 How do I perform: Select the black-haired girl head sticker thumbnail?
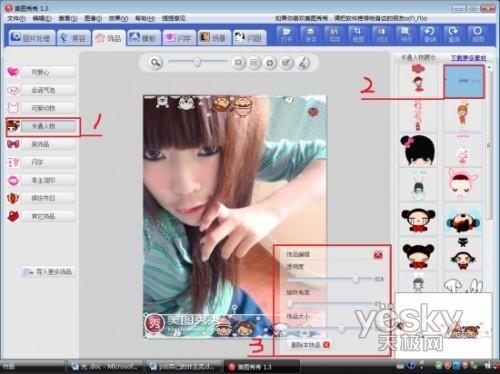[x=418, y=151]
